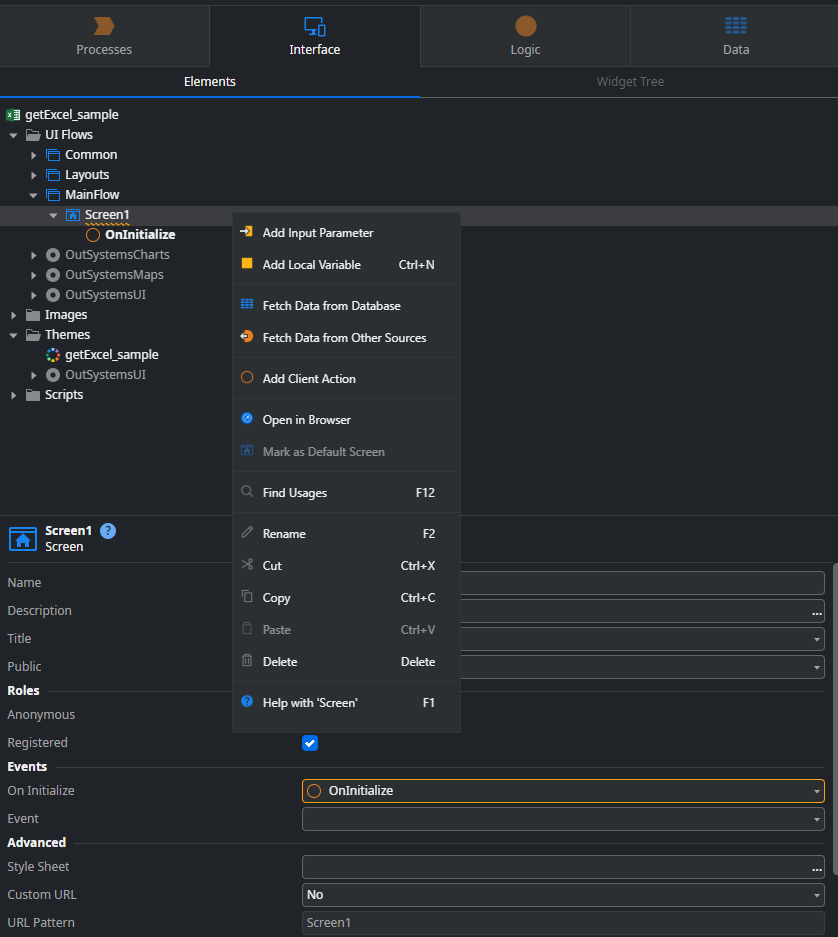Choose Add Local Variable menu item
Viewport: 838px width, 937px height.
(x=346, y=265)
